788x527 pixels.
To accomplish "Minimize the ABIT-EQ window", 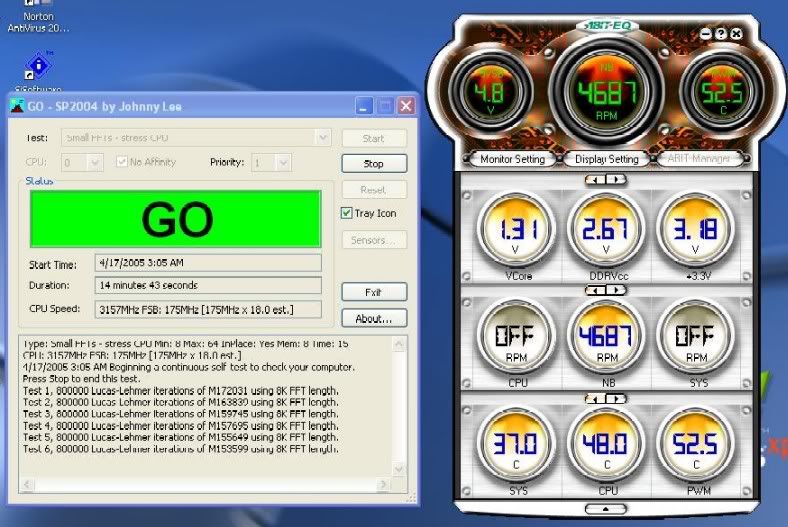I will pyautogui.click(x=706, y=34).
